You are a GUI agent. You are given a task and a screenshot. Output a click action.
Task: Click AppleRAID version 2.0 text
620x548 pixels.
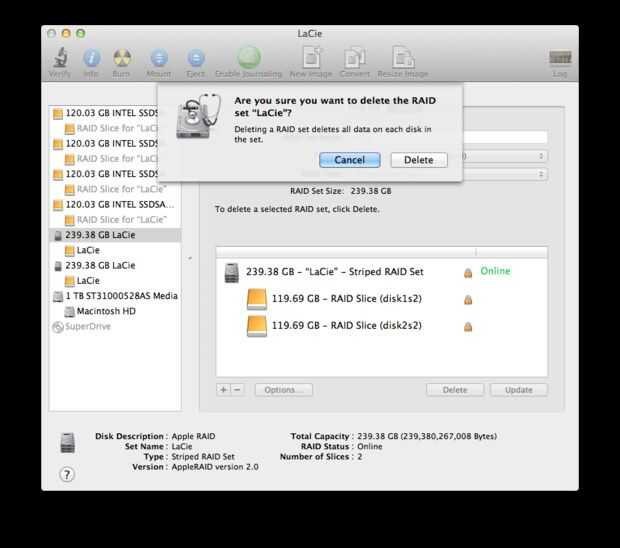(x=215, y=467)
